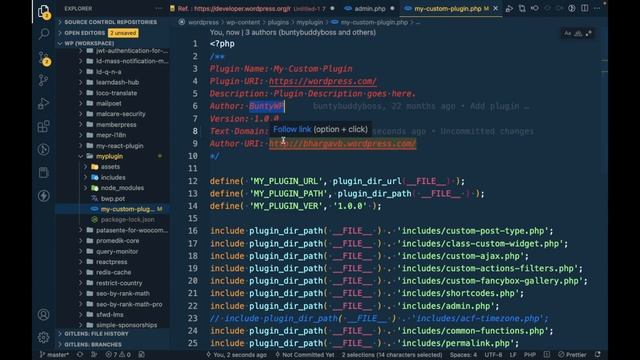Expand Open Editors section
The width and height of the screenshot is (640, 360).
point(84,33)
